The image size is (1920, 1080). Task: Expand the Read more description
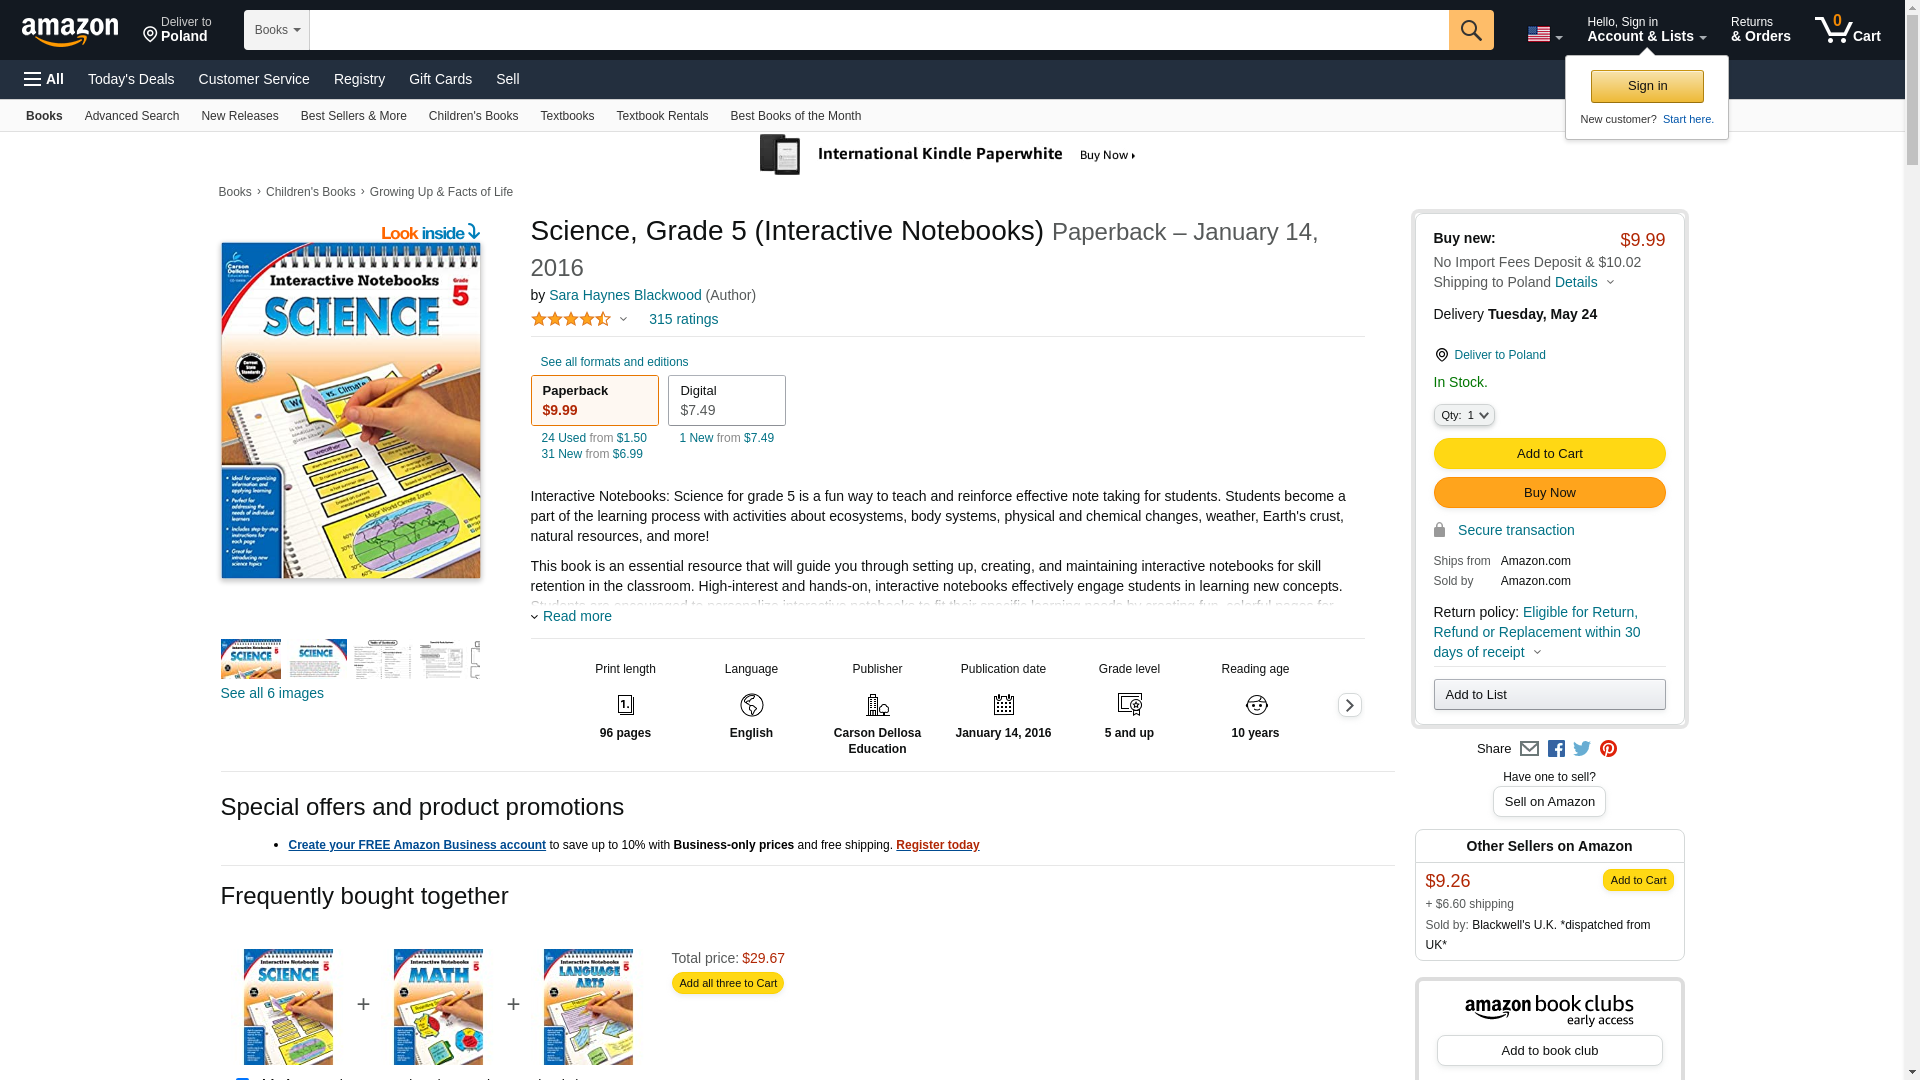[576, 616]
